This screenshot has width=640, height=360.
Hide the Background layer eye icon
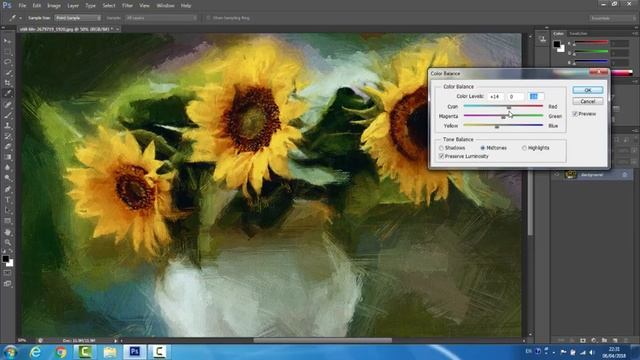pyautogui.click(x=556, y=175)
